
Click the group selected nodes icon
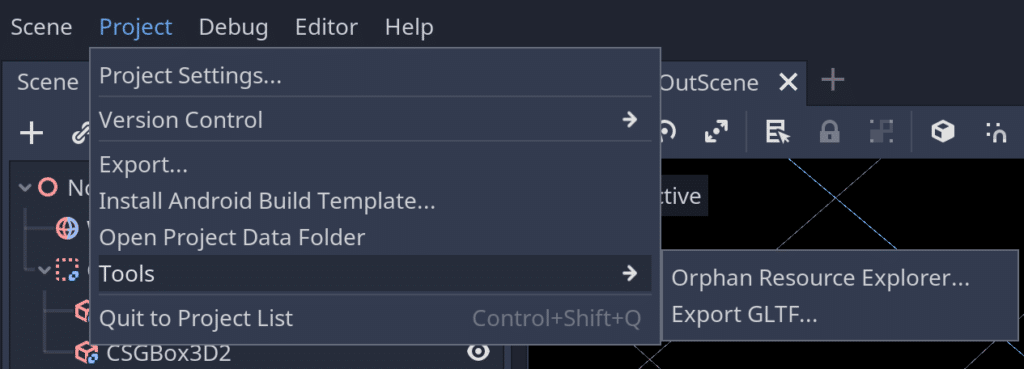click(x=880, y=133)
